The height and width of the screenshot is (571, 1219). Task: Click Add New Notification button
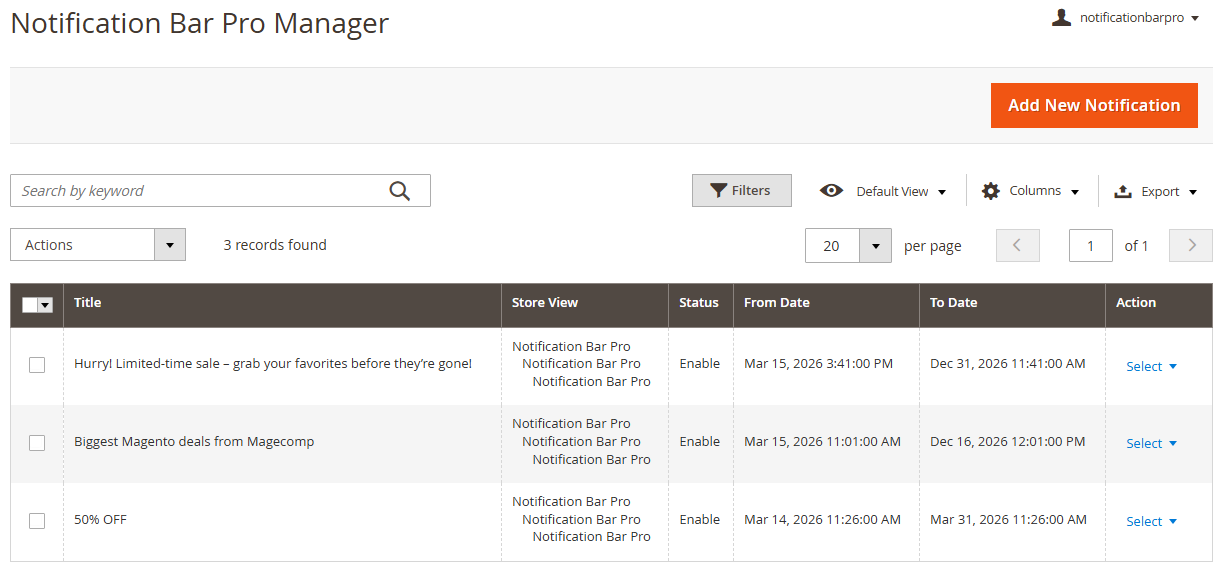pyautogui.click(x=1093, y=105)
